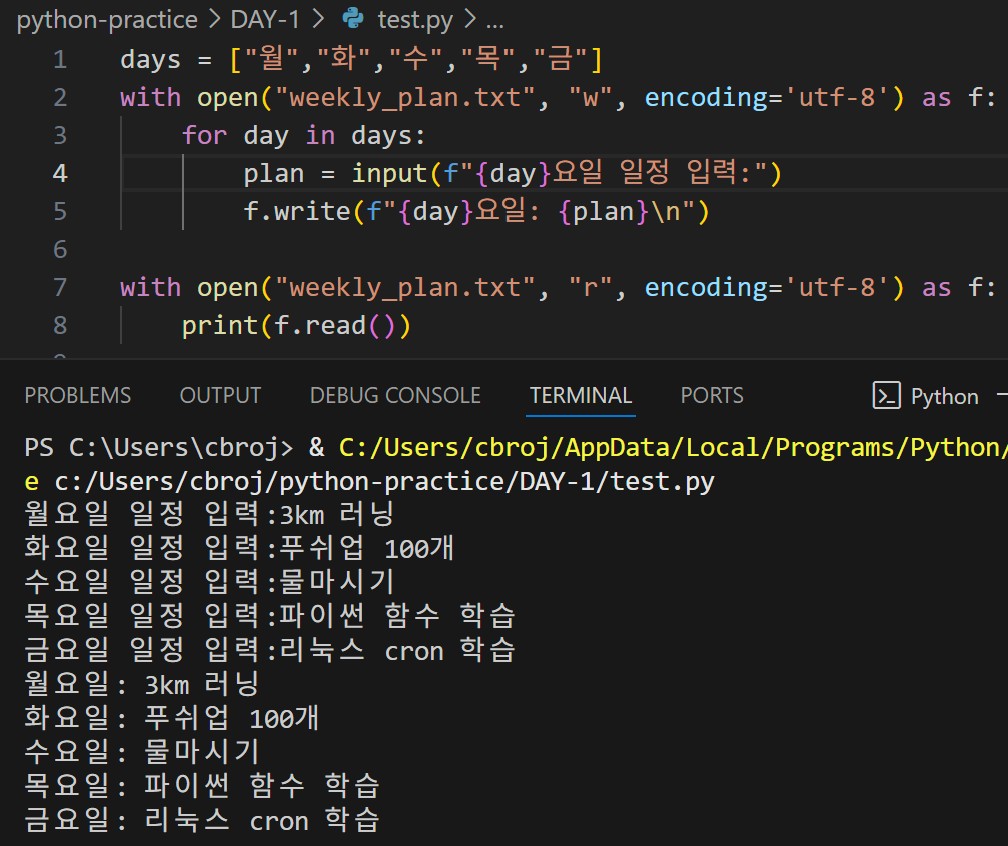1008x846 pixels.
Task: Place cursor on 'days' variable on line 1
Action: click(150, 60)
